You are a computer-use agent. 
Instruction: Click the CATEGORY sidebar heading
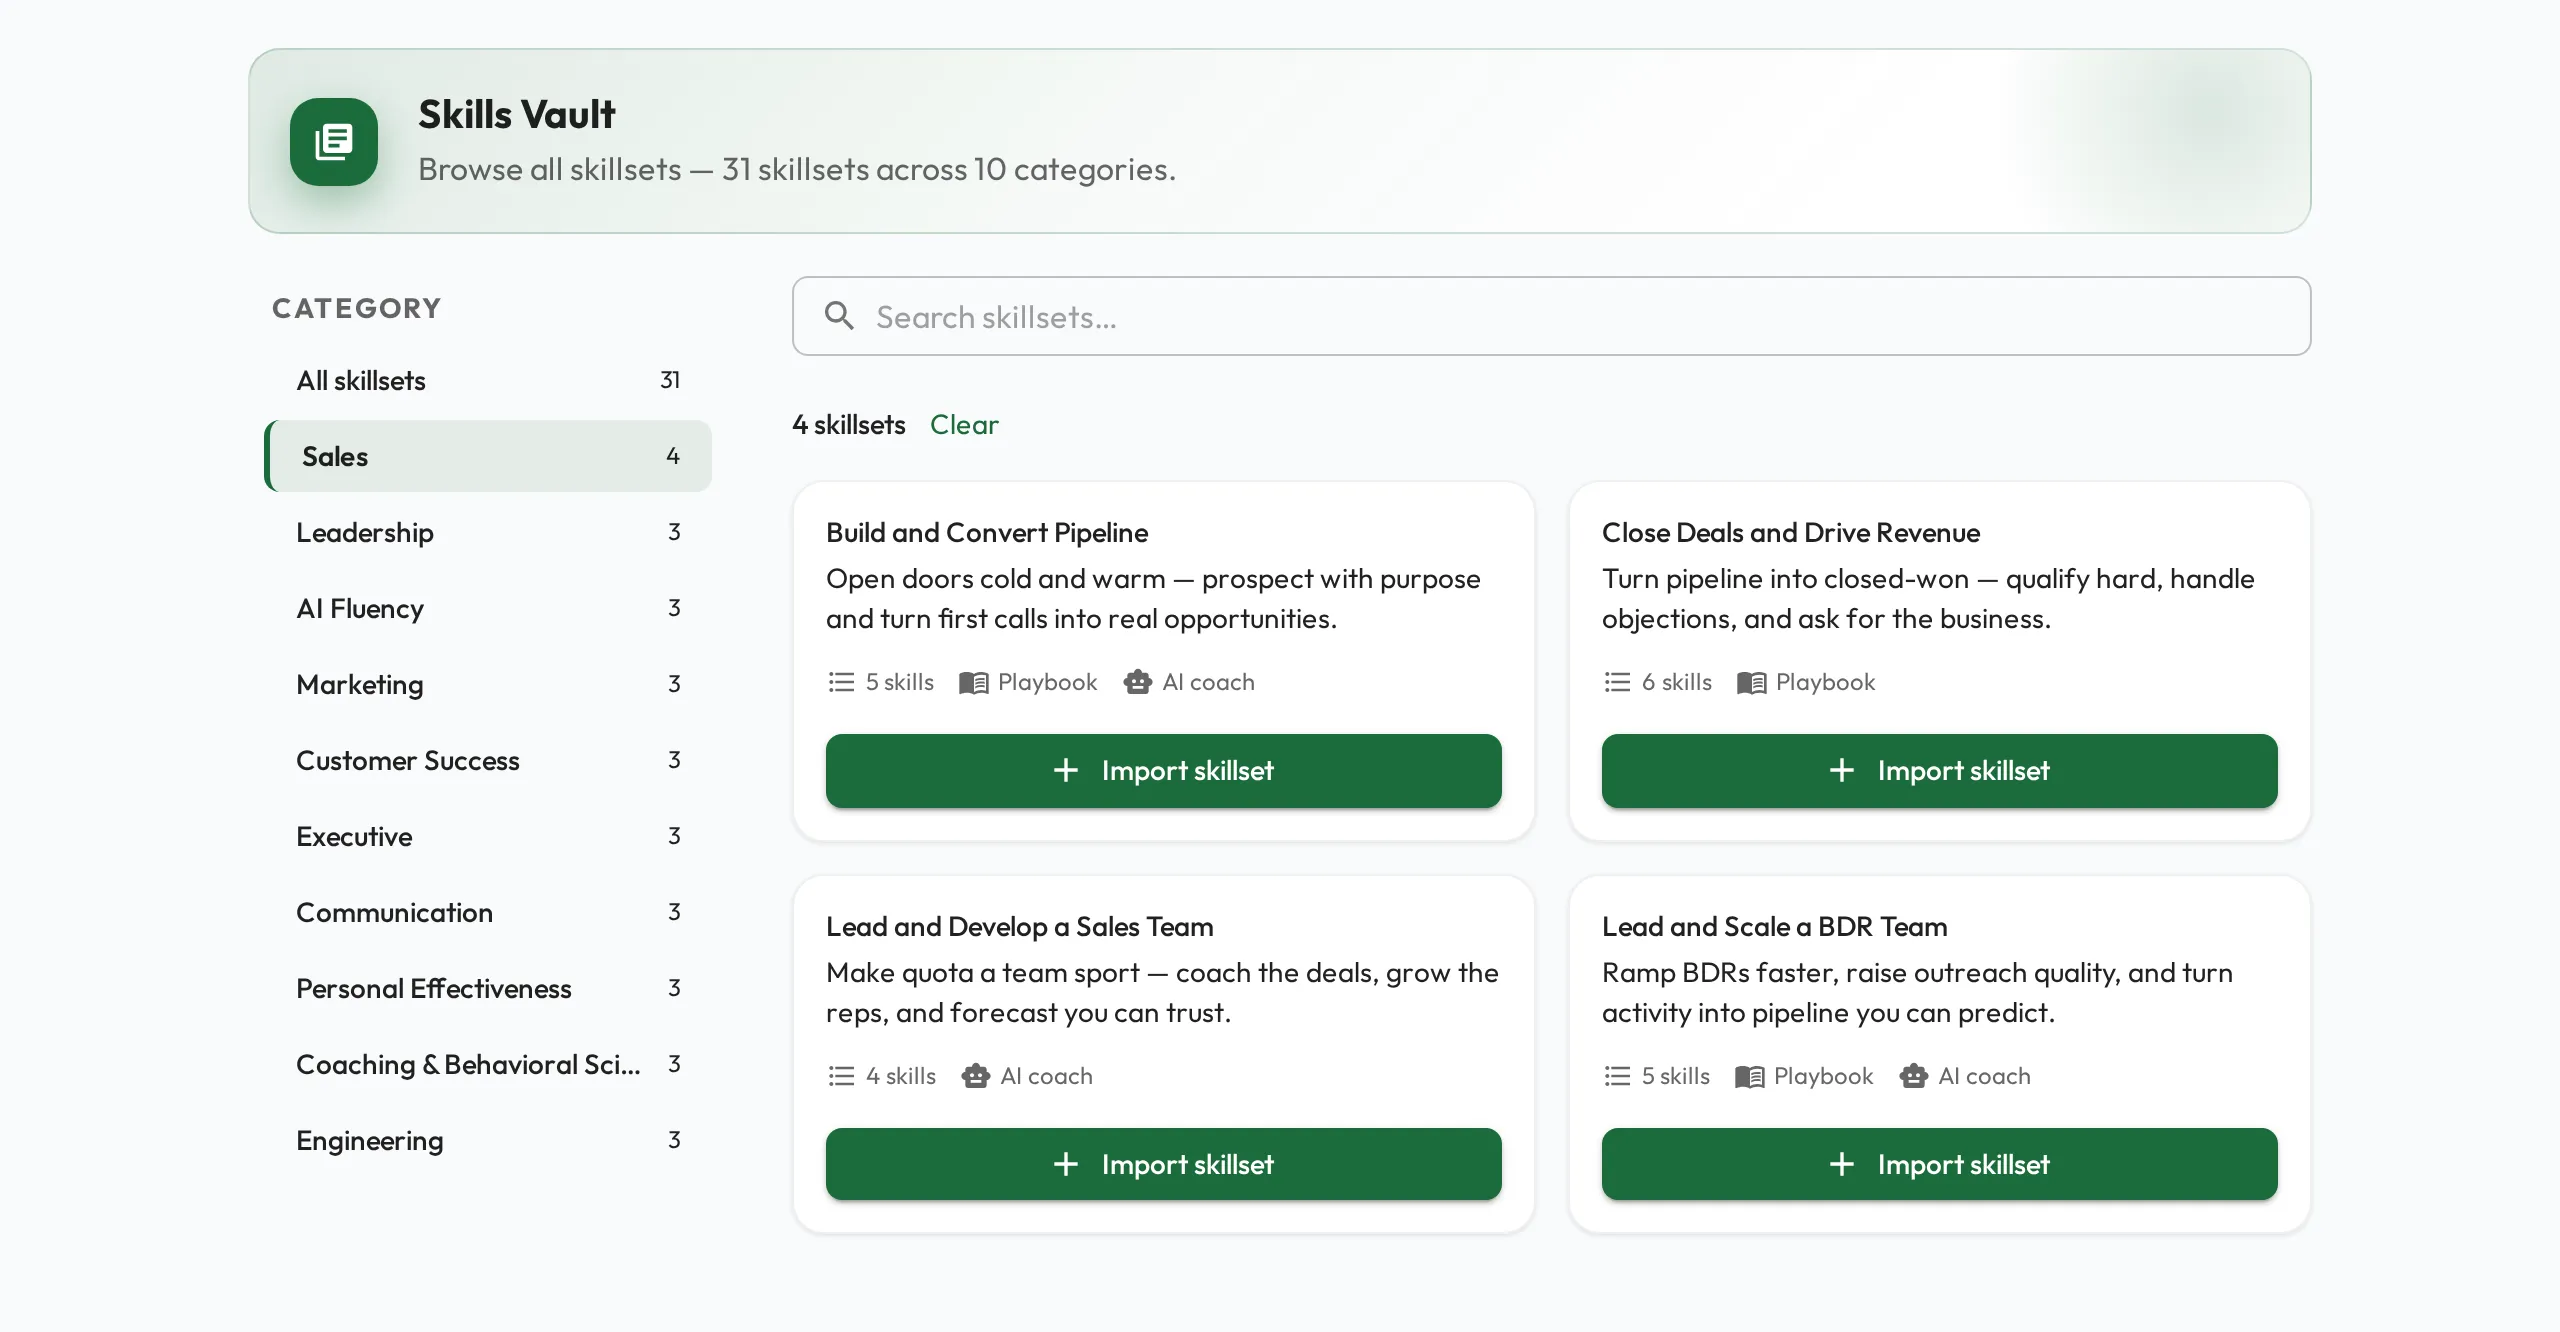[357, 308]
